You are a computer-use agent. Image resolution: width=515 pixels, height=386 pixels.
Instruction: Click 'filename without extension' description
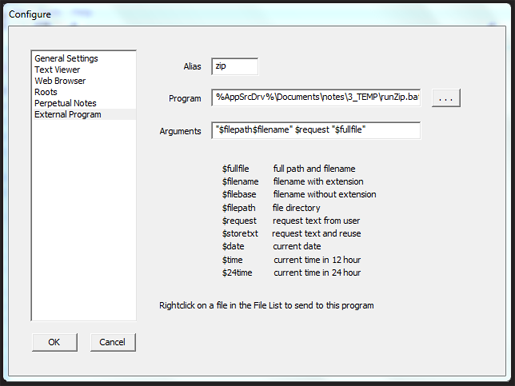click(x=325, y=194)
